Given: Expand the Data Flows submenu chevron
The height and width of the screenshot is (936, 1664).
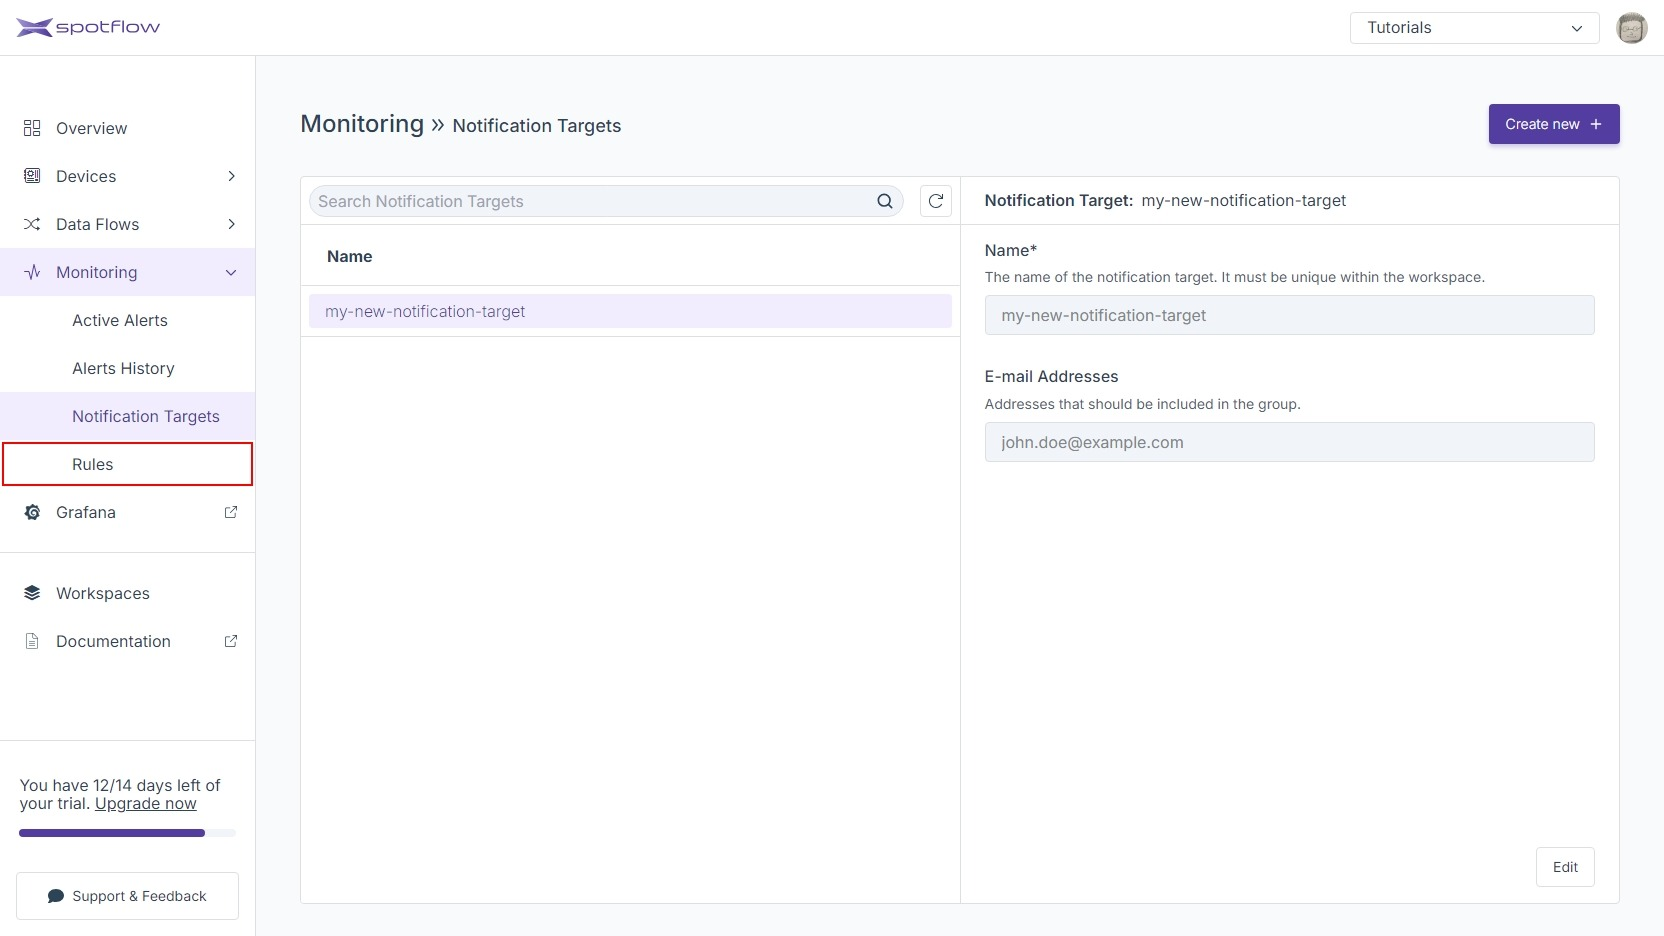Looking at the screenshot, I should tap(231, 224).
